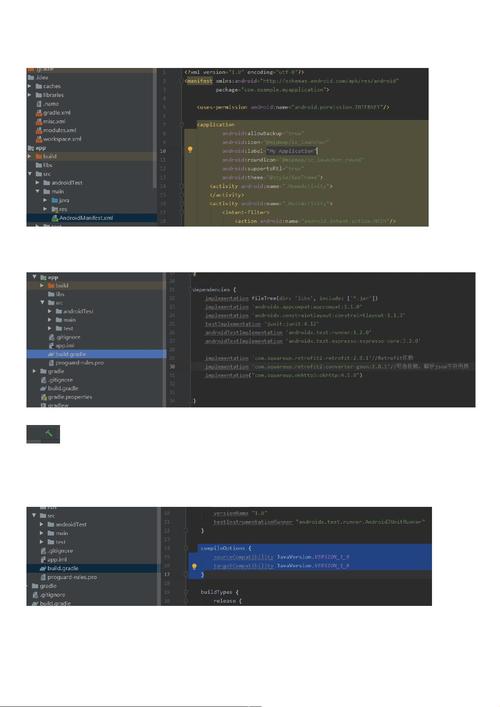Click the uses-permission line in the manifest
500x707 pixels.
point(293,107)
